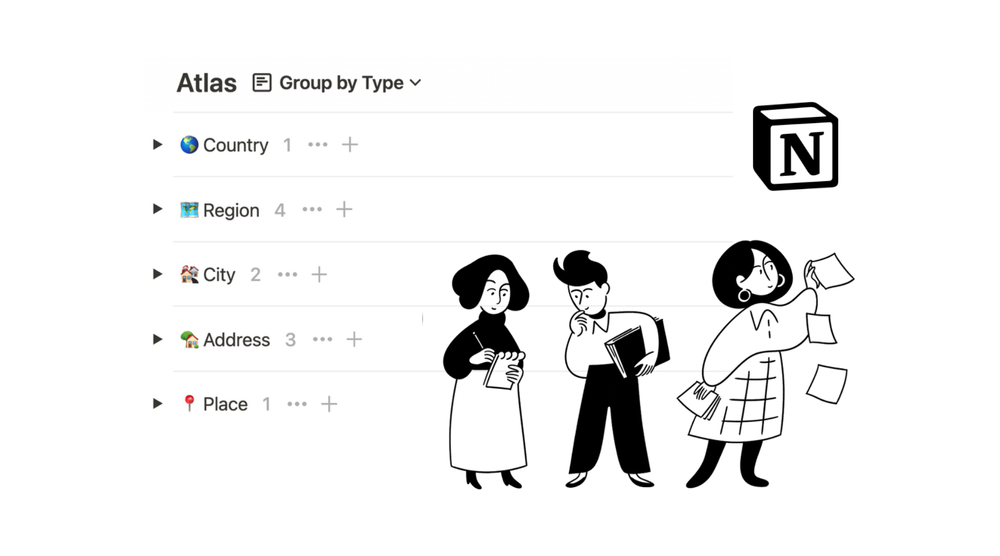The image size is (1000, 556).
Task: Add a new item to Place group
Action: point(328,404)
